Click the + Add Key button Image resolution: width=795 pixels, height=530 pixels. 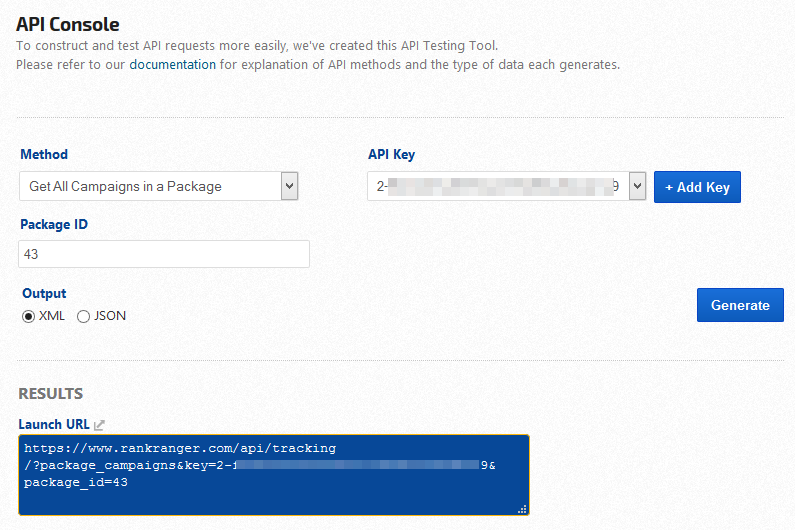point(697,187)
